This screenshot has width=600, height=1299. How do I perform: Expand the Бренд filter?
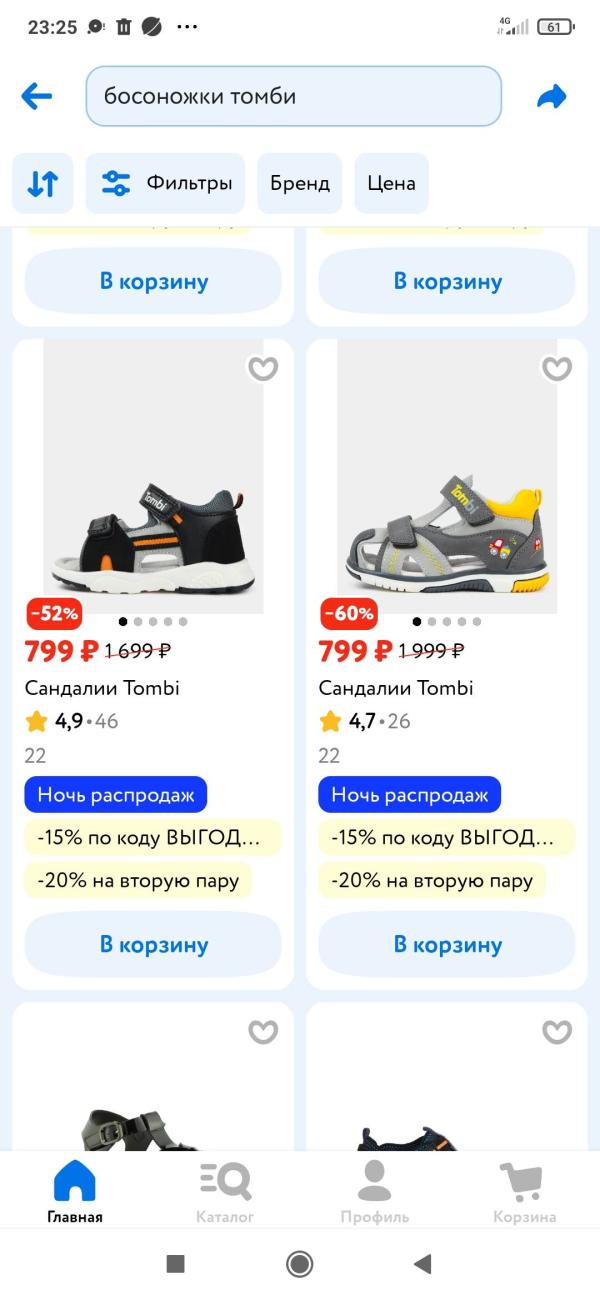[299, 183]
